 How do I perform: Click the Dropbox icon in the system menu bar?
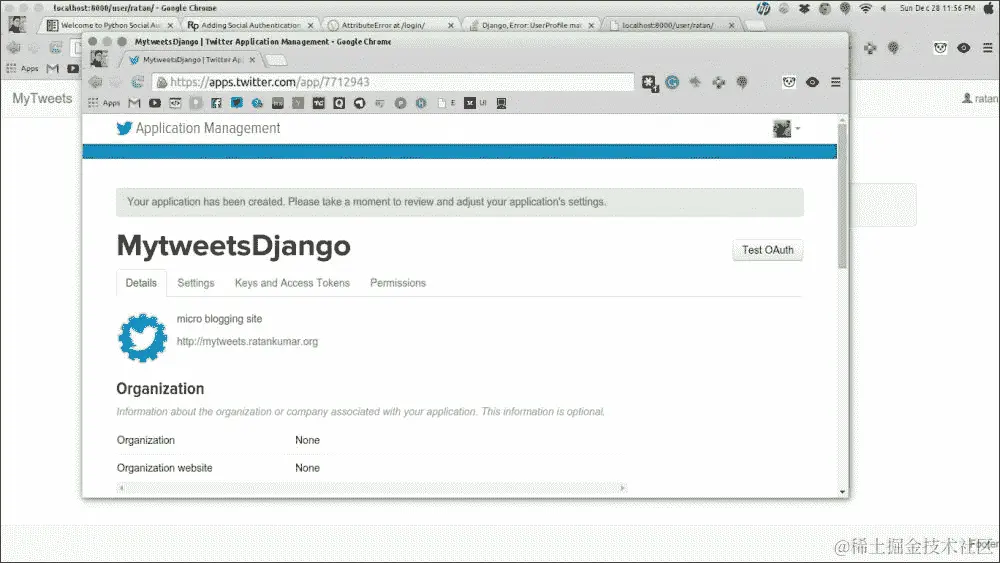804,8
